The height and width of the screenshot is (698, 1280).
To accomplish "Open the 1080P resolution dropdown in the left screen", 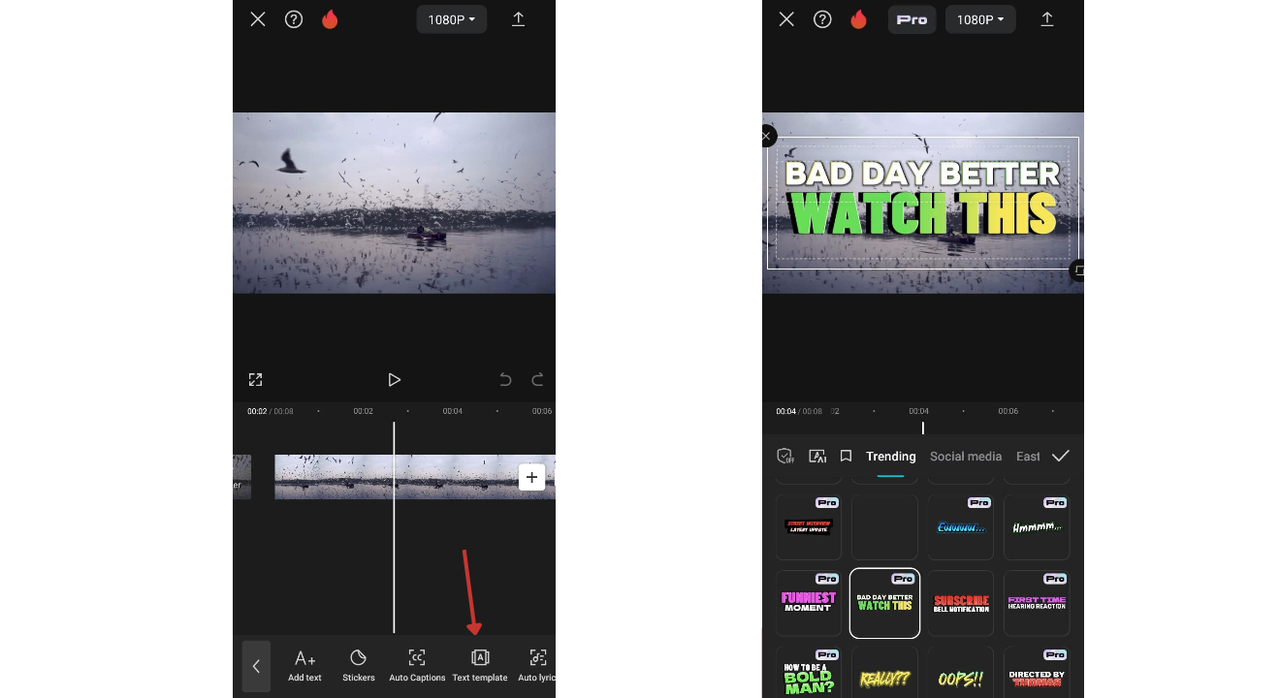I will tap(452, 19).
